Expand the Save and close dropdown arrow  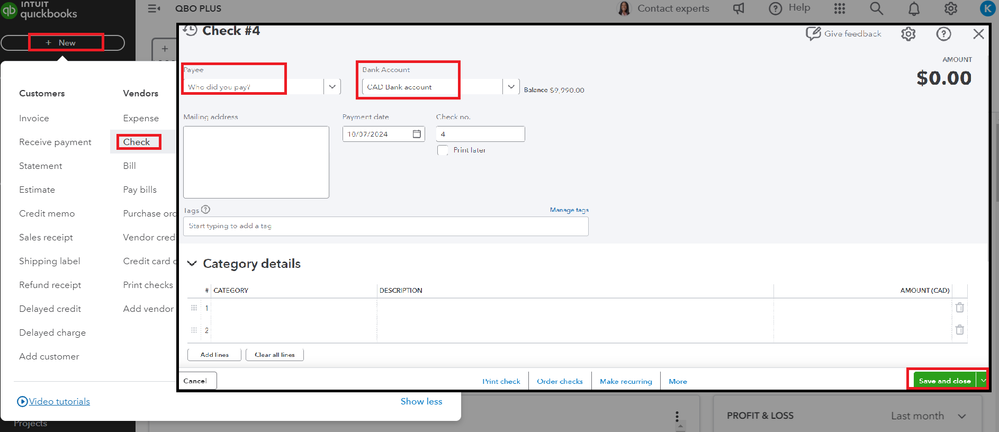[x=983, y=380]
